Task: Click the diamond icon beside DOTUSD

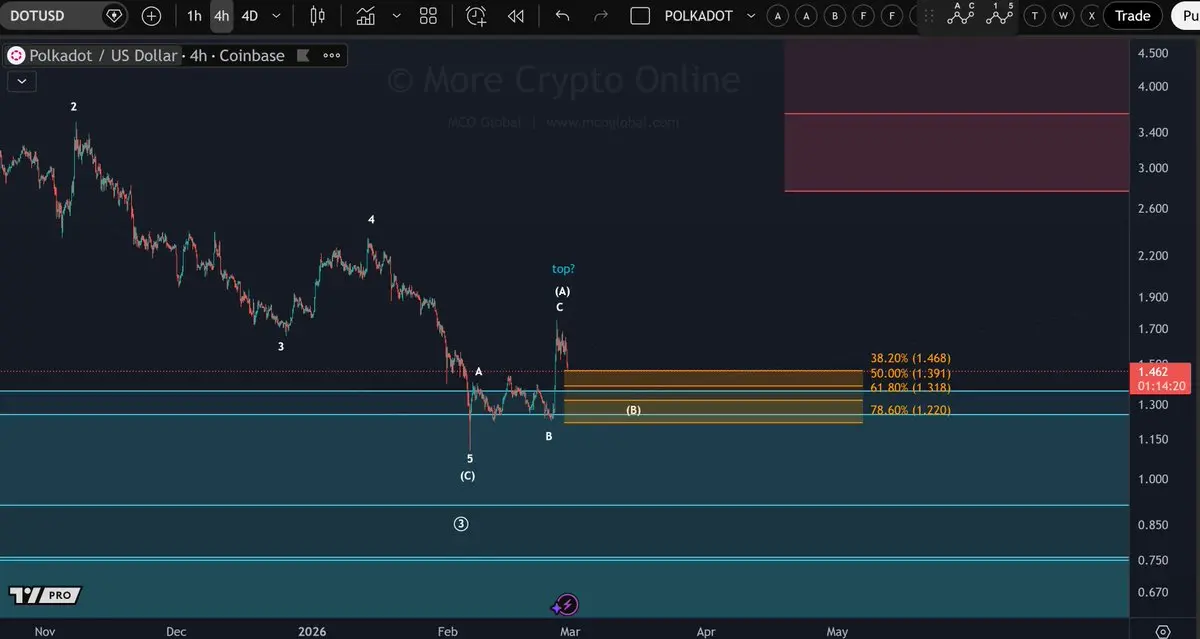Action: click(114, 16)
